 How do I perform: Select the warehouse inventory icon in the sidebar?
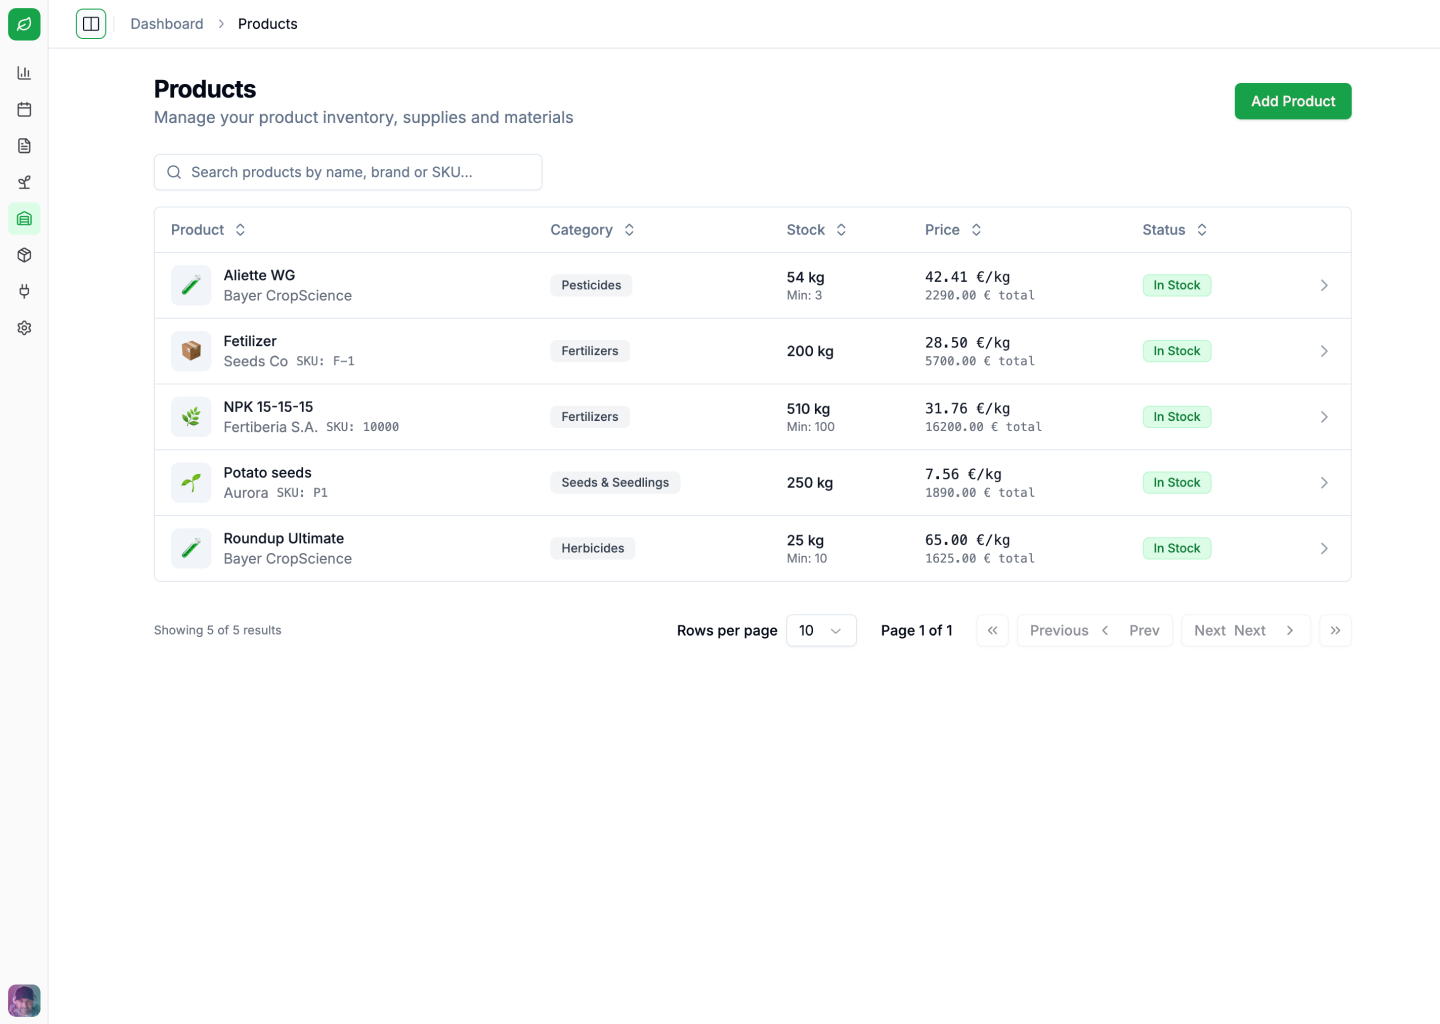(x=24, y=218)
